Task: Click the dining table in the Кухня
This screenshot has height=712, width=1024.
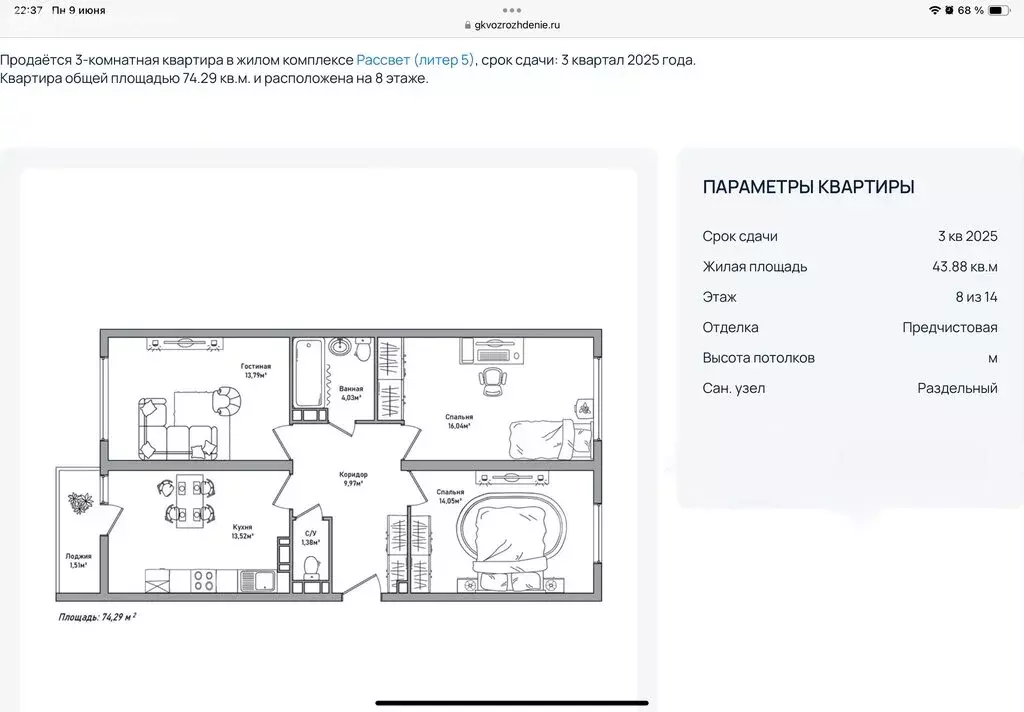Action: pyautogui.click(x=185, y=500)
